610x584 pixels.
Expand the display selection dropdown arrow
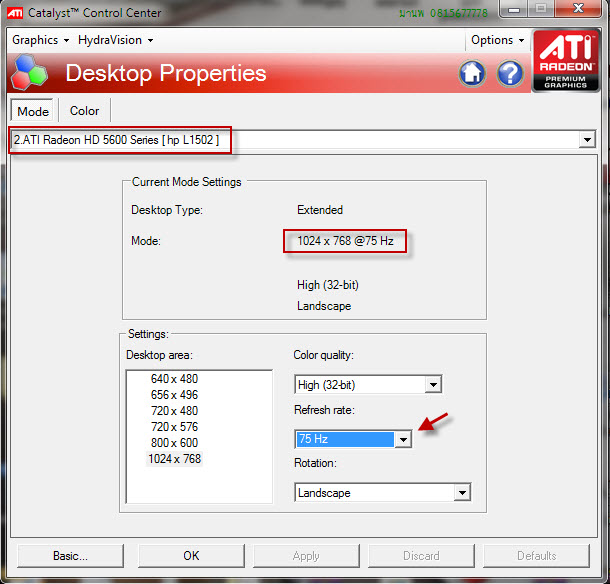pos(587,139)
